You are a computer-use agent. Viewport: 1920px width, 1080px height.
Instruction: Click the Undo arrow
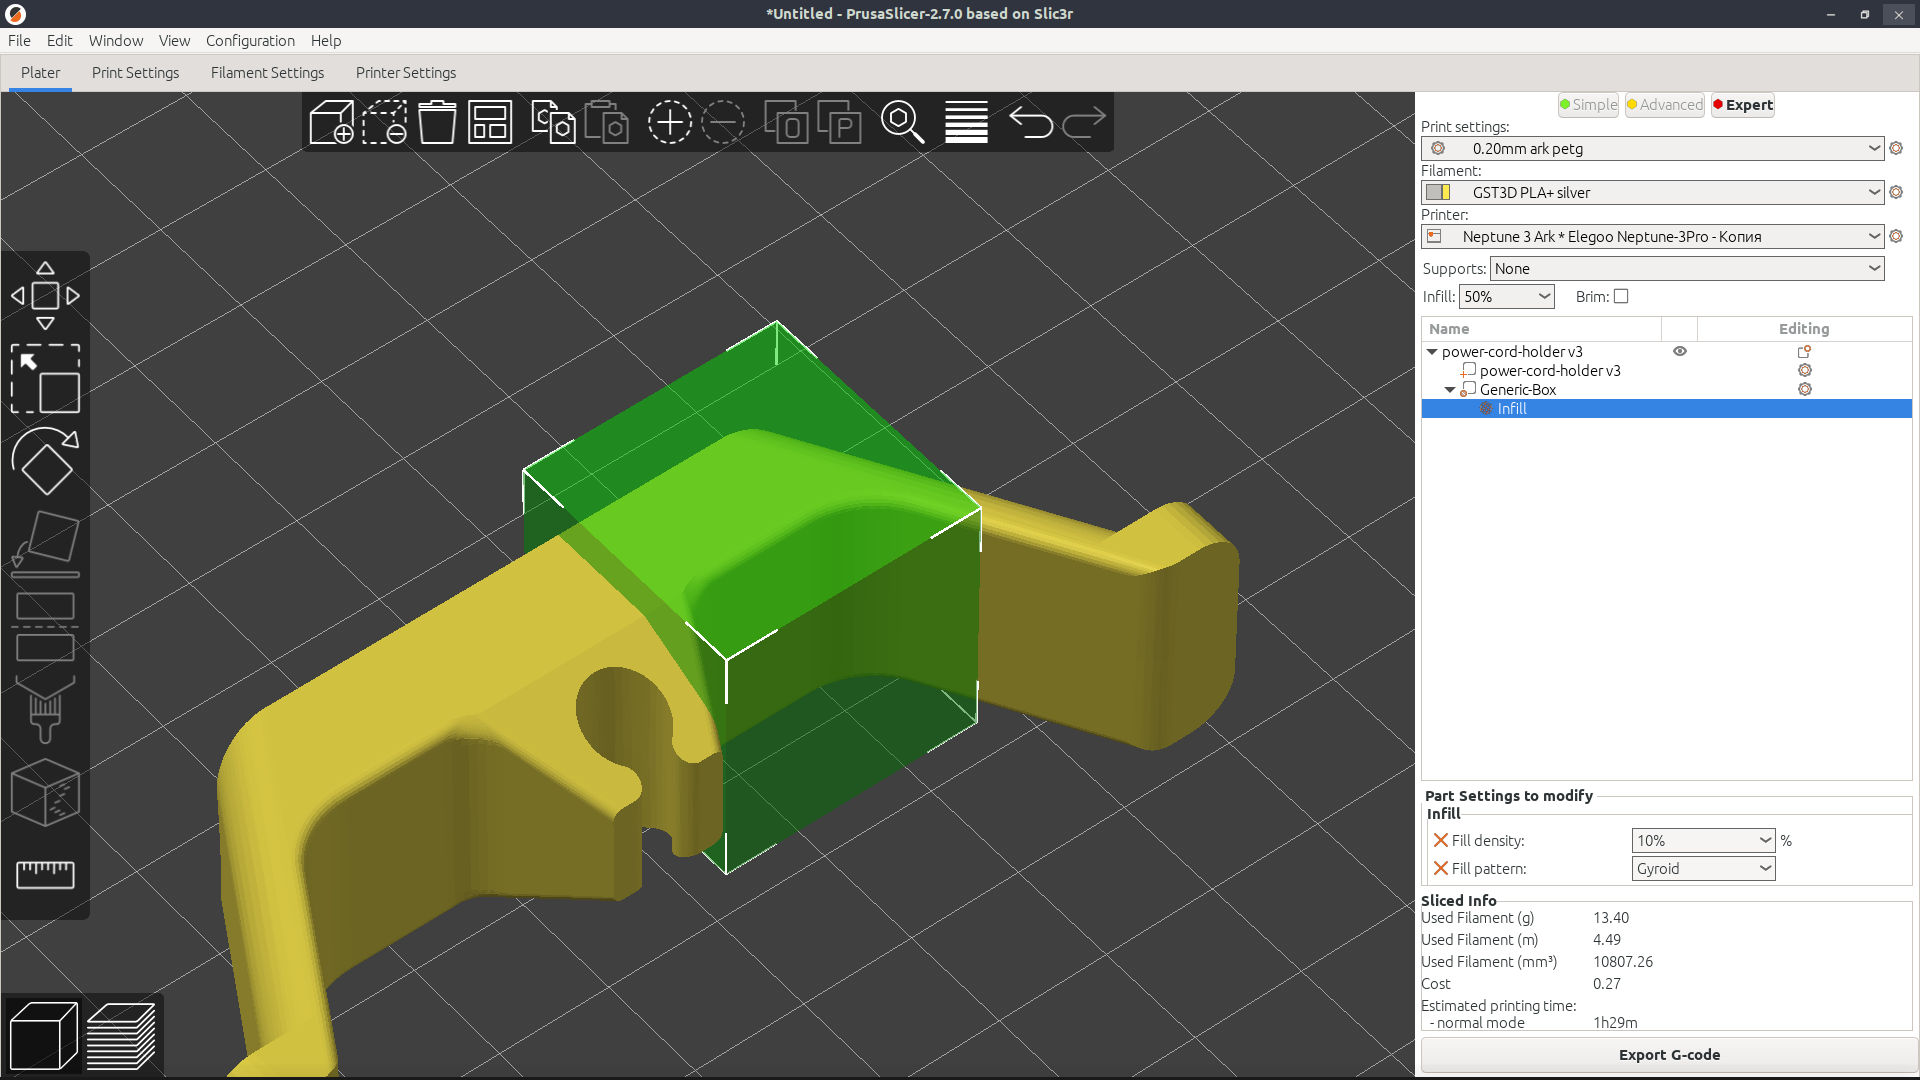pyautogui.click(x=1030, y=122)
